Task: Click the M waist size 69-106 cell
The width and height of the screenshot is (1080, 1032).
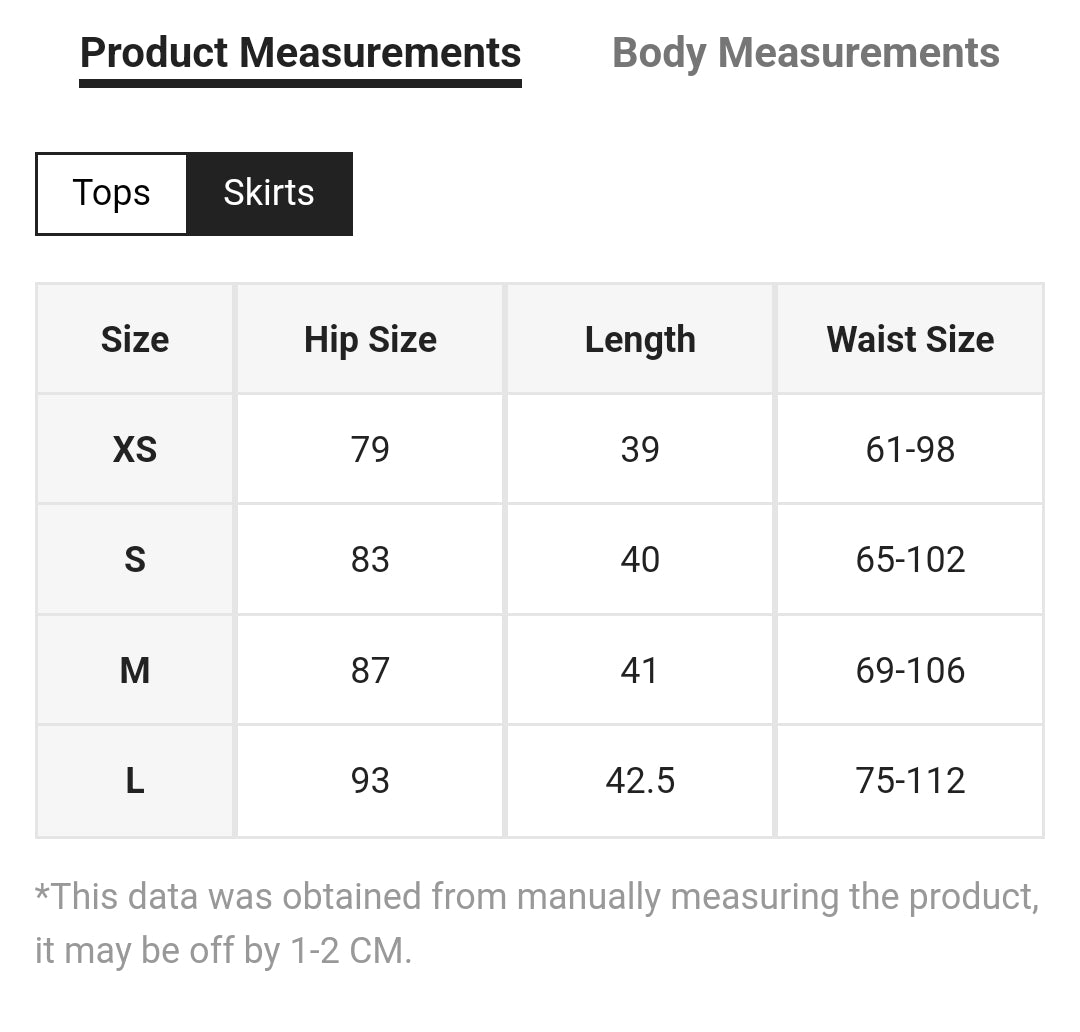Action: point(910,670)
